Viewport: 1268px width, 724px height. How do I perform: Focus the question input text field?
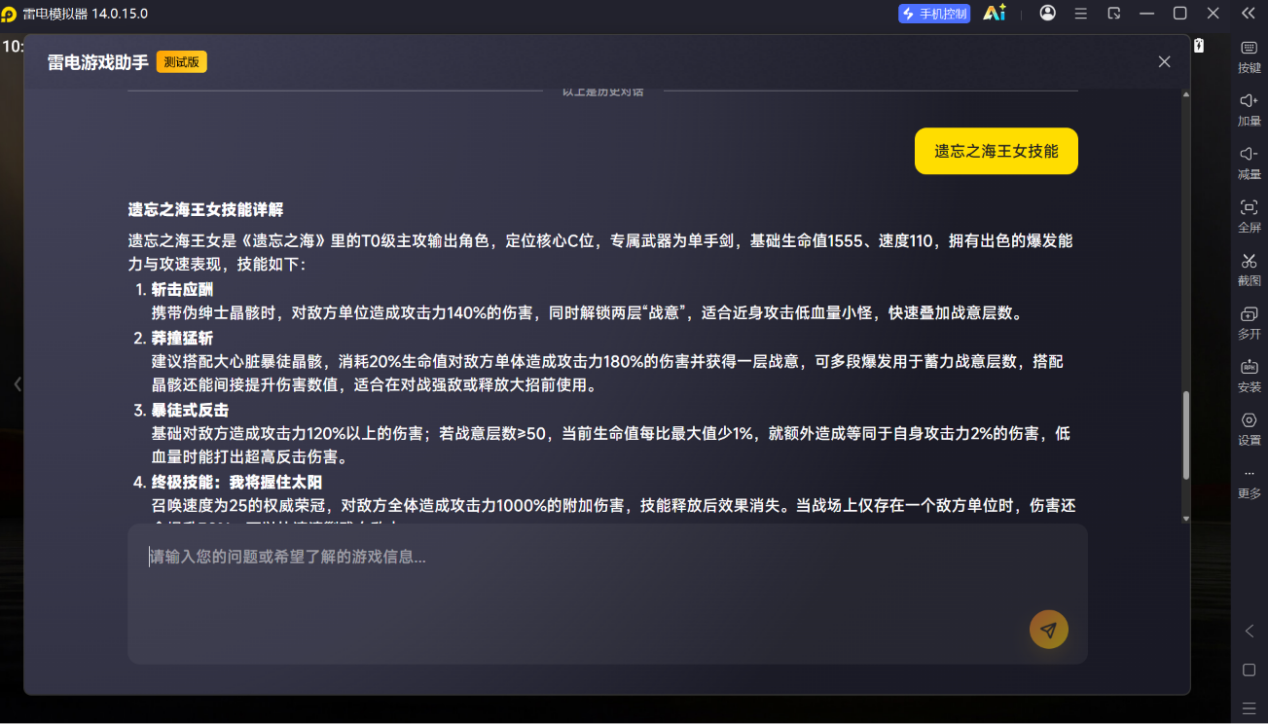(607, 594)
